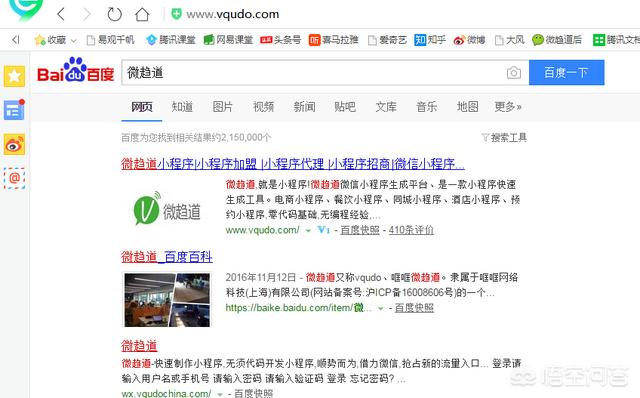Open the browser home page icon
The image size is (640, 398).
tap(142, 14)
